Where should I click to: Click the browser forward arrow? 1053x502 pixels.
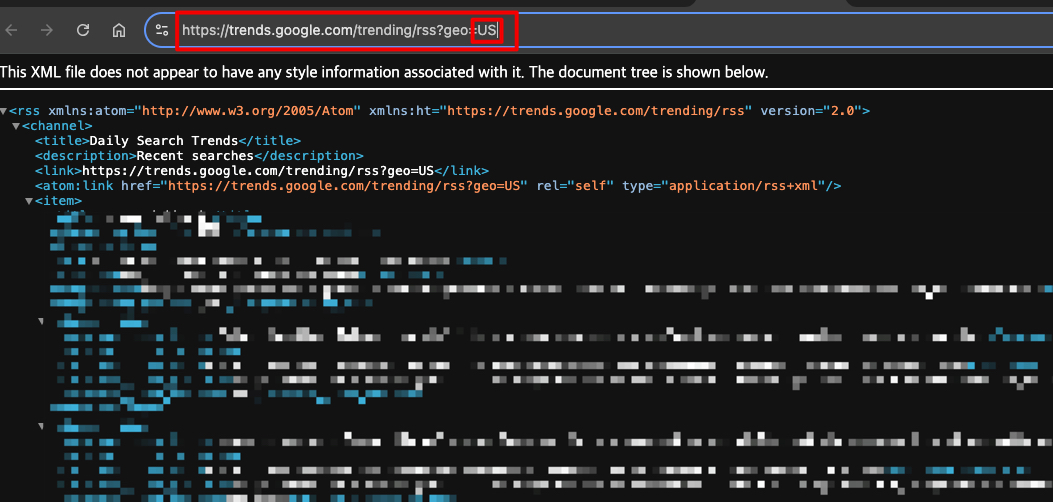tap(47, 30)
